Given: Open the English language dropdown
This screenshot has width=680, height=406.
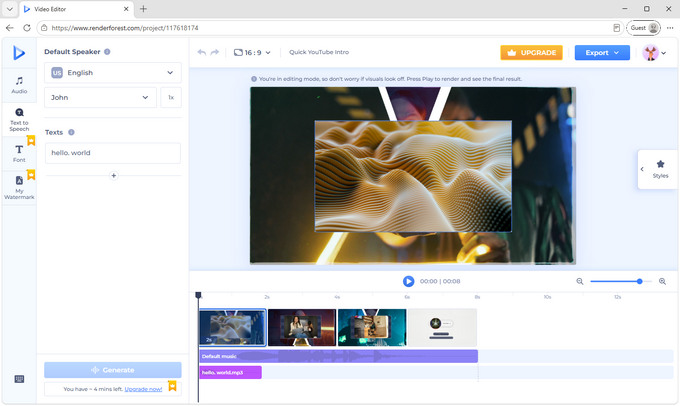Looking at the screenshot, I should [113, 73].
